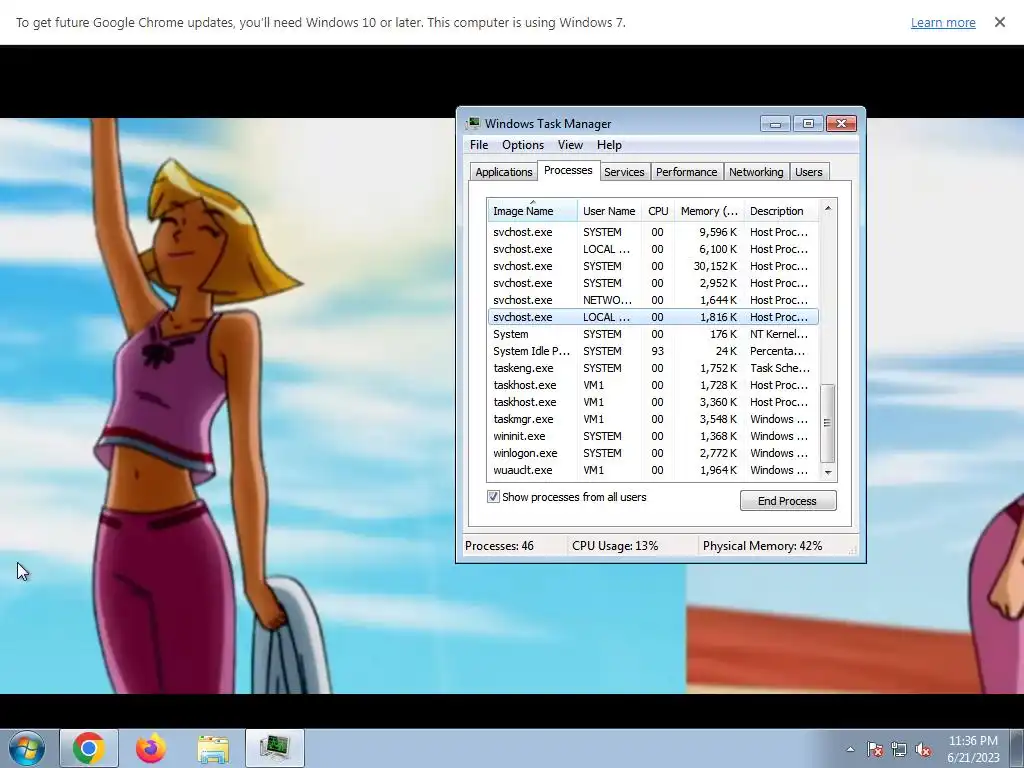Launch Firefox from the taskbar
1024x768 pixels.
[151, 748]
